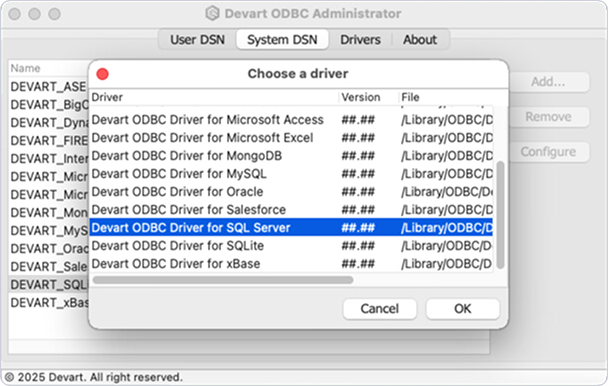Select DEVART_Orac entry in DSN list
The width and height of the screenshot is (608, 386).
(48, 249)
